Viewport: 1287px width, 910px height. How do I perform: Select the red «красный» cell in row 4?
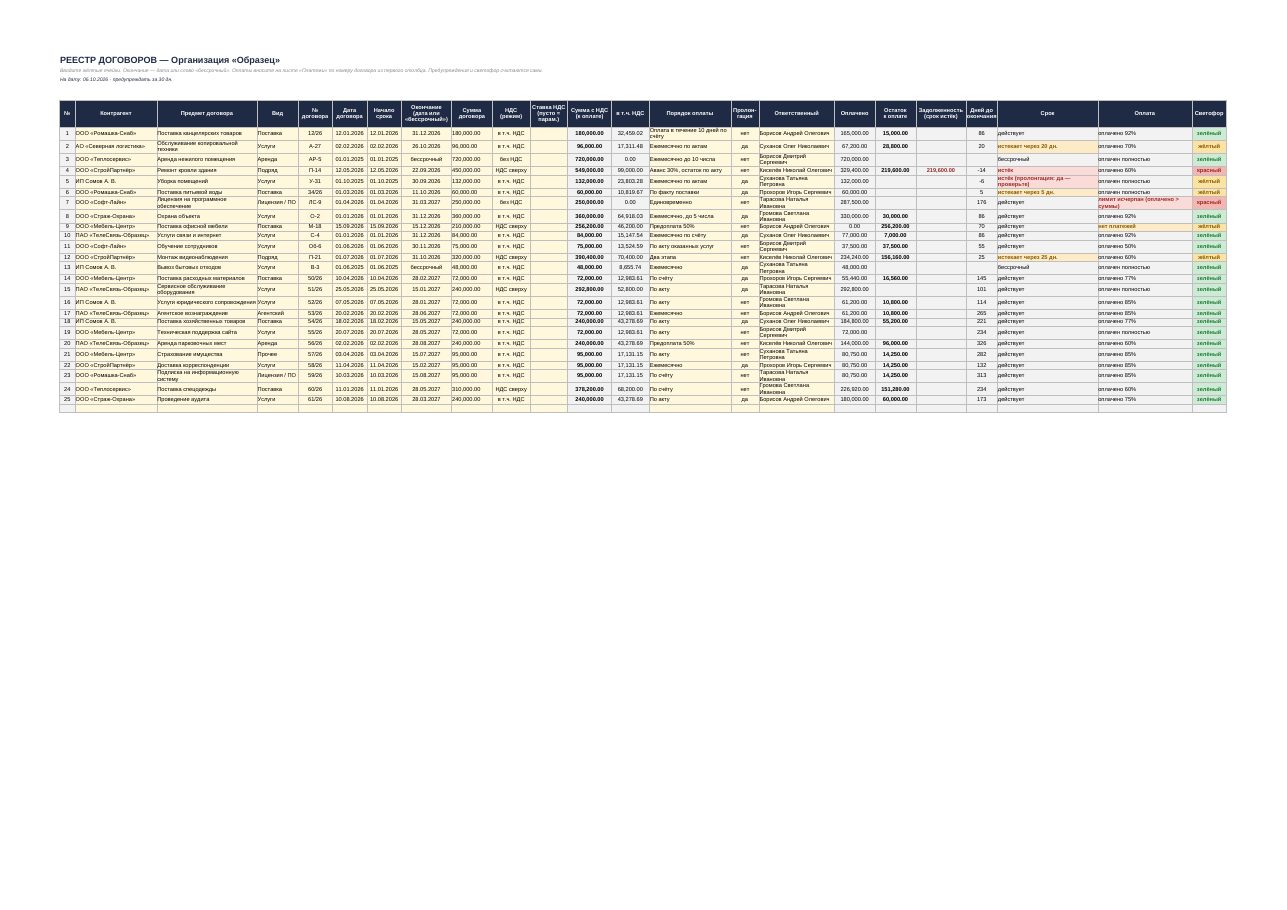(x=1209, y=170)
